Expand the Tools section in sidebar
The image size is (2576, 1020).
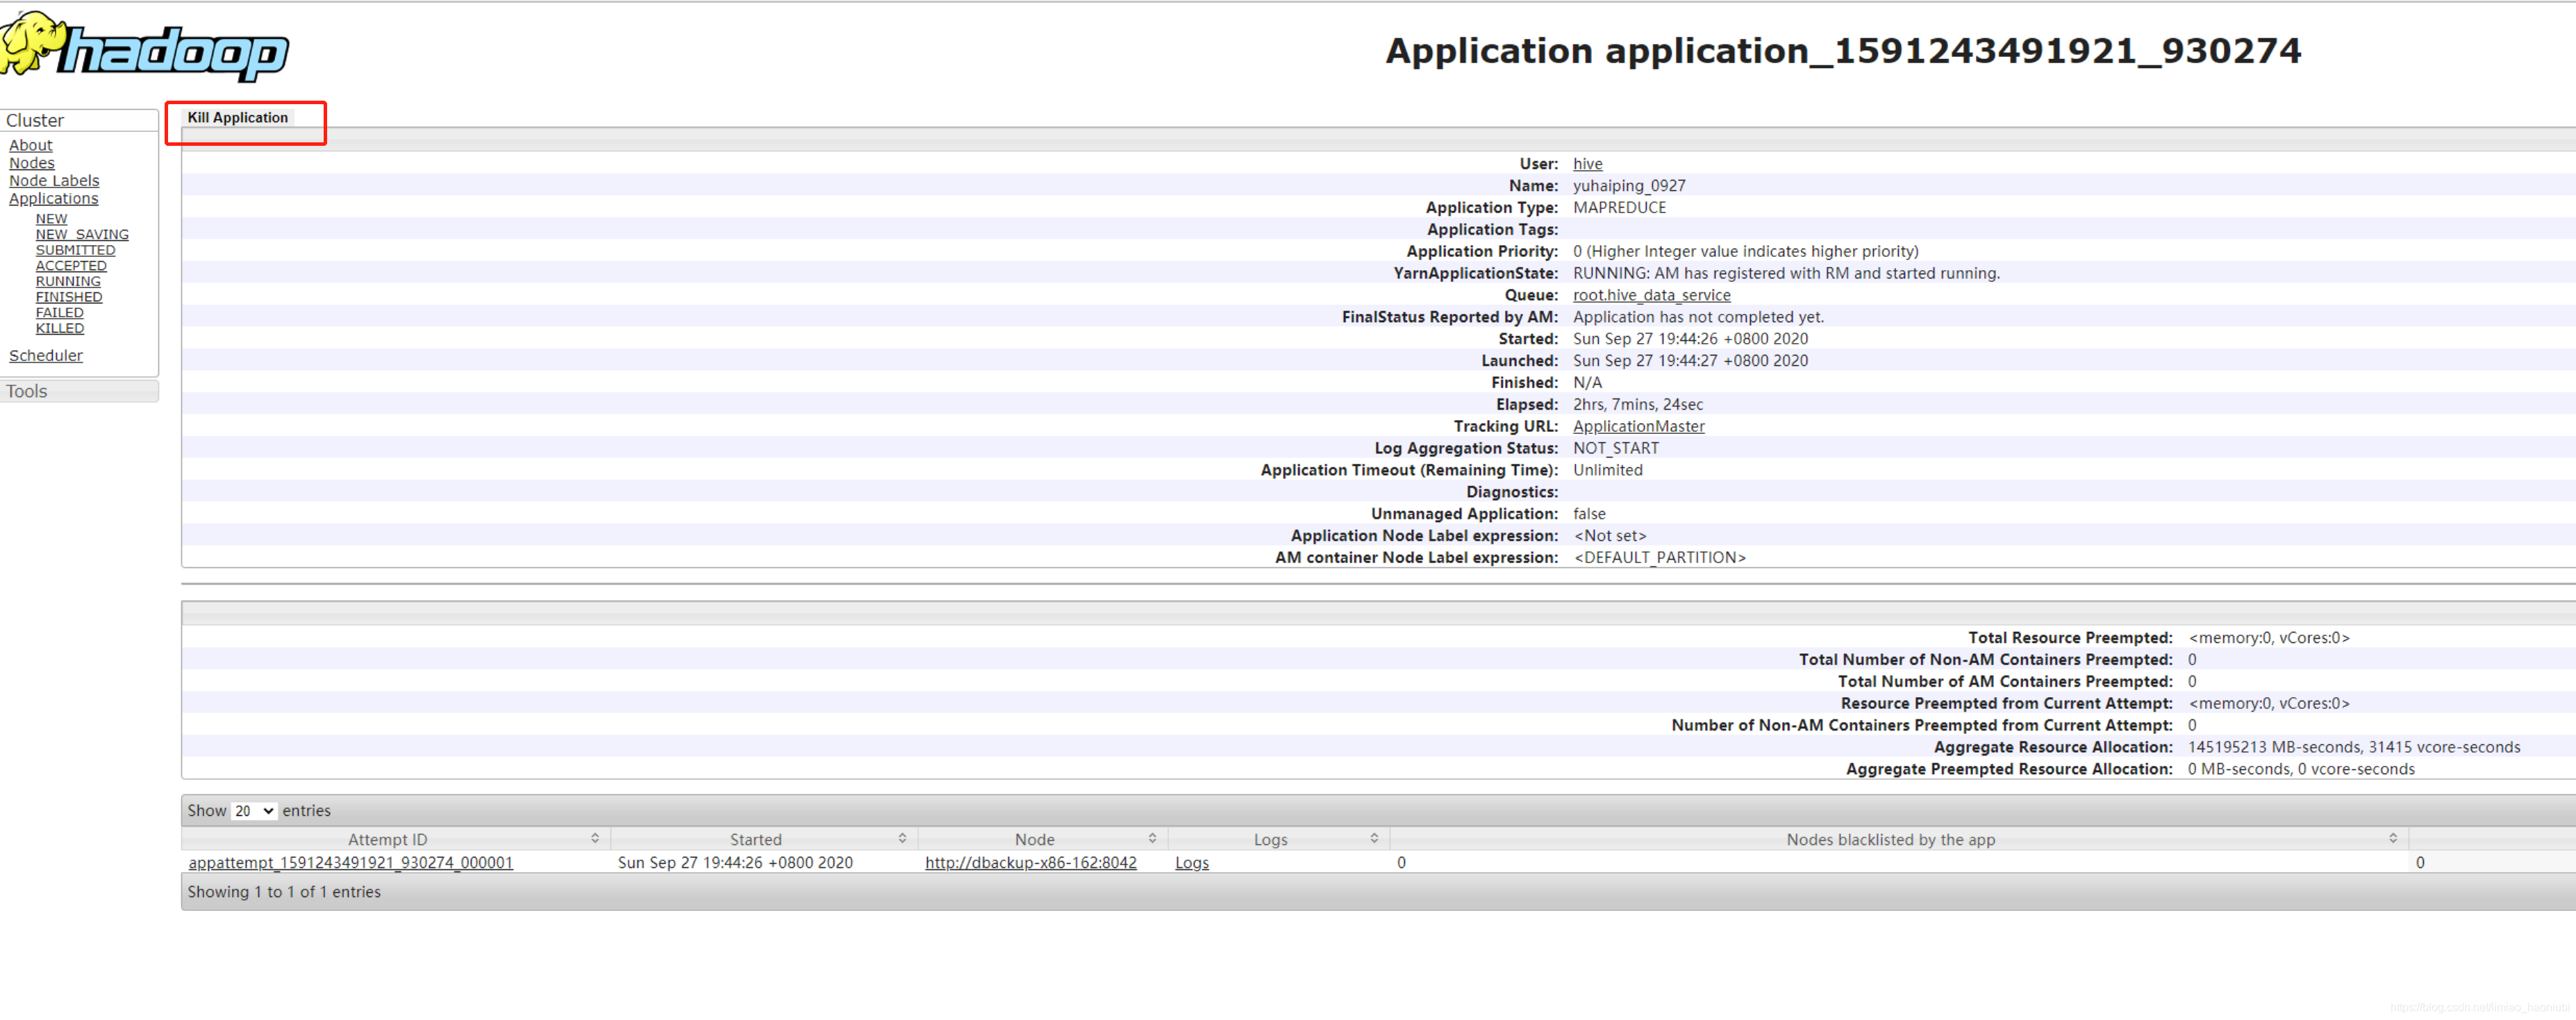[27, 391]
